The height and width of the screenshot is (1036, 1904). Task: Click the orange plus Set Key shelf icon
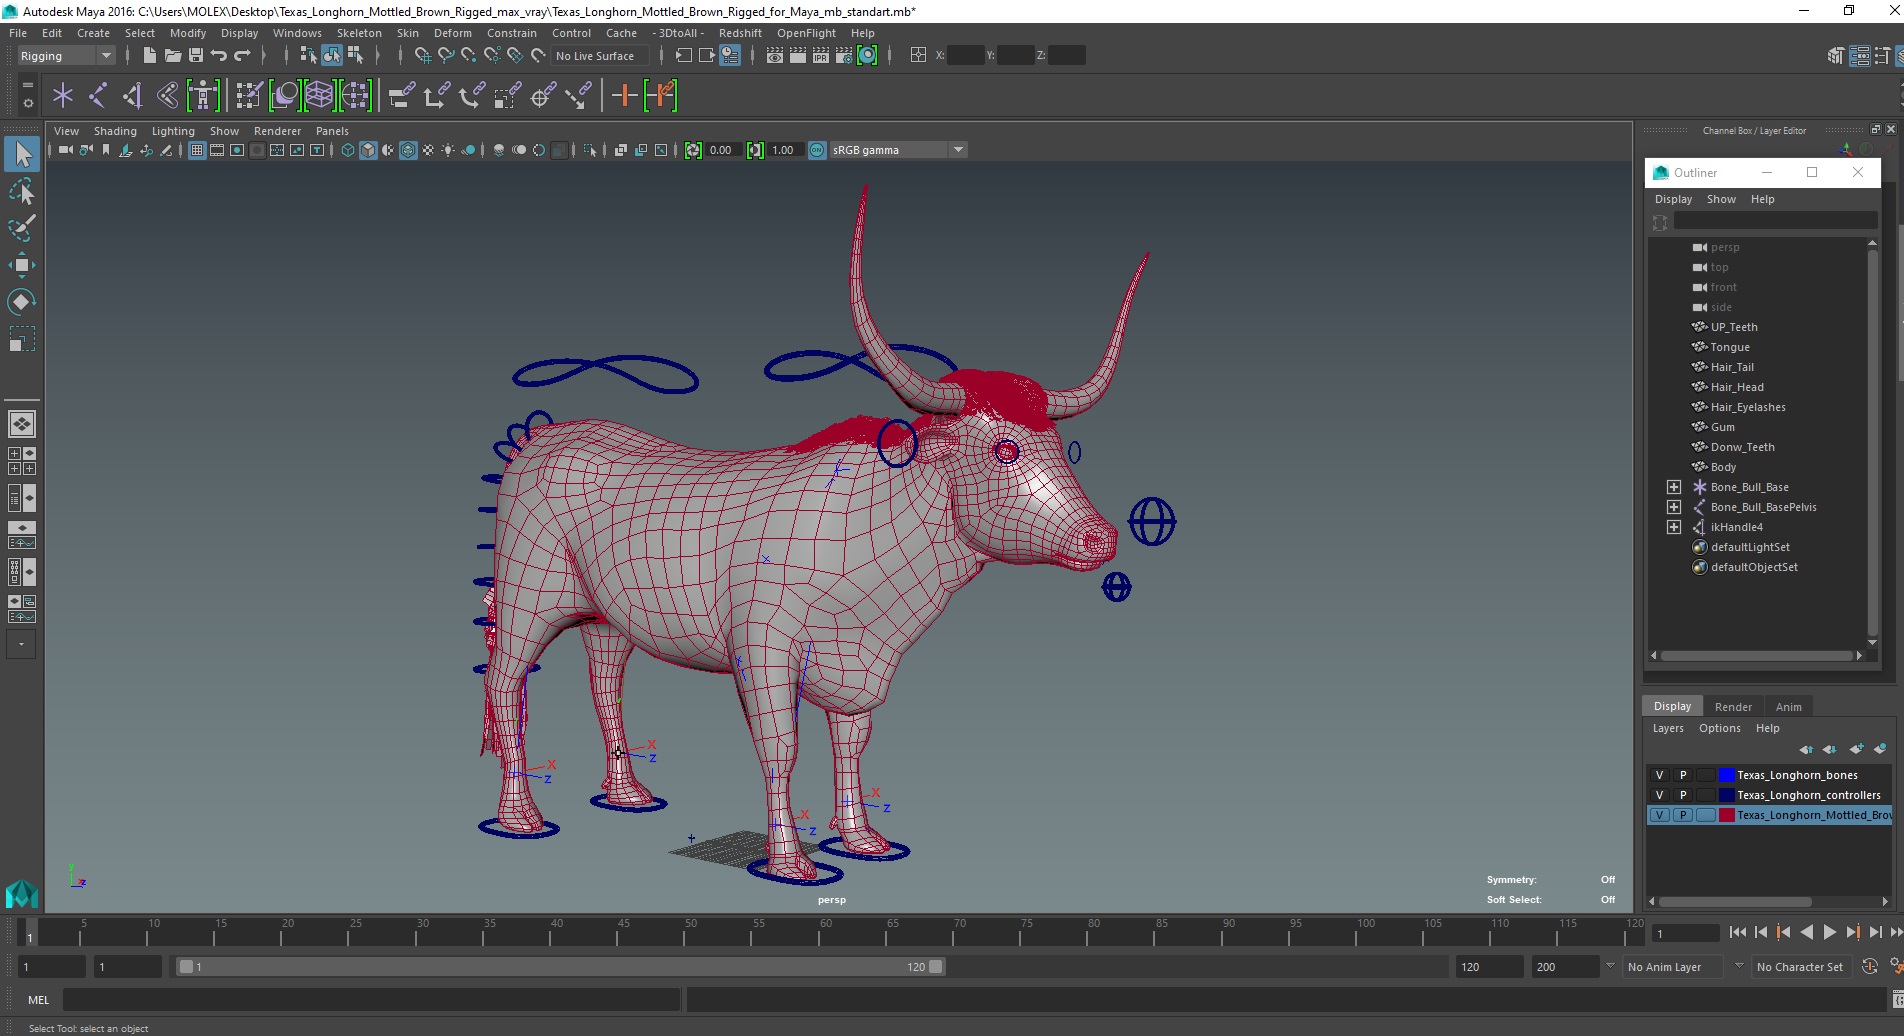click(x=624, y=96)
